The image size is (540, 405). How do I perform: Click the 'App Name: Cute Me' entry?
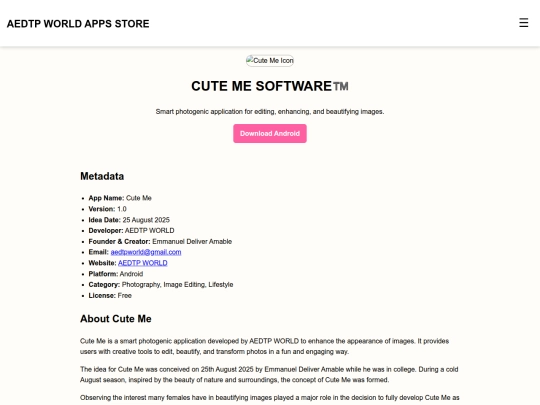pyautogui.click(x=120, y=198)
